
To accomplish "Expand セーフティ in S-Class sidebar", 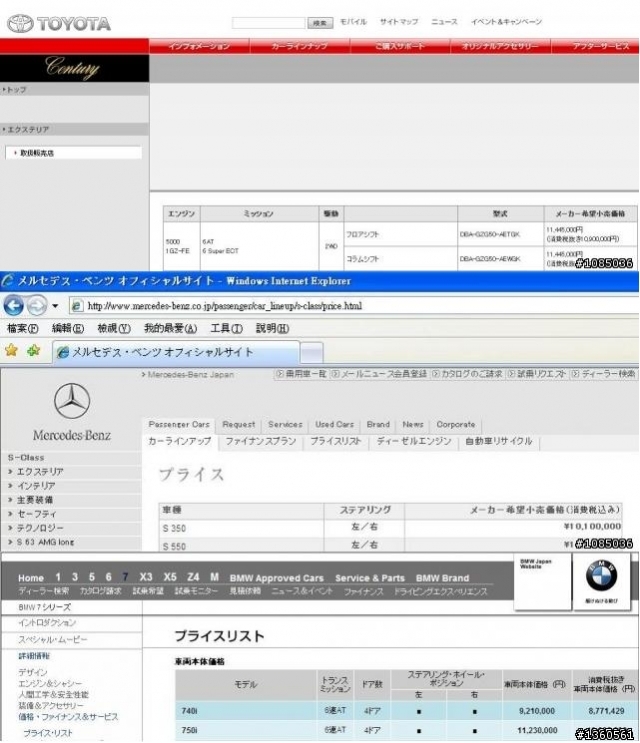I will tap(36, 514).
